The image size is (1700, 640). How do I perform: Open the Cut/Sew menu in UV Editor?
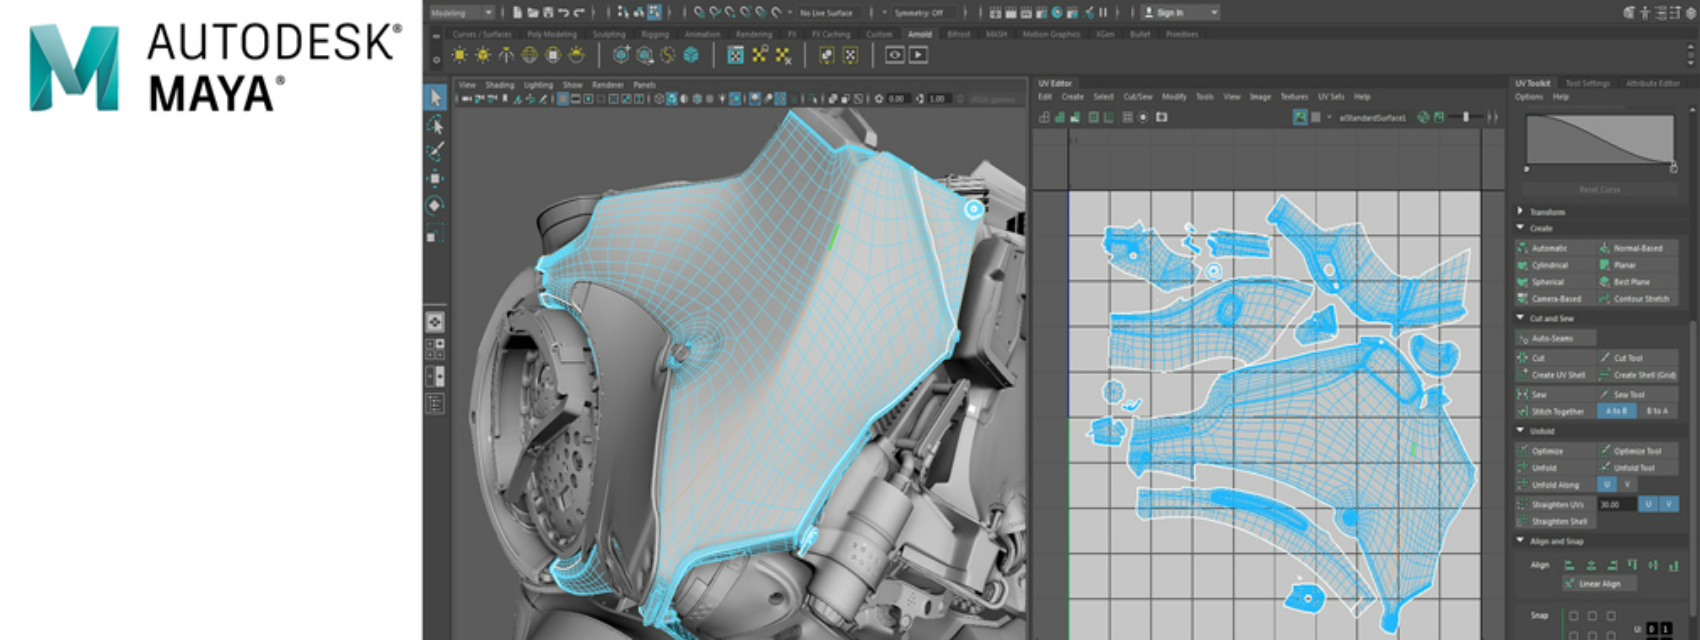pos(1137,97)
